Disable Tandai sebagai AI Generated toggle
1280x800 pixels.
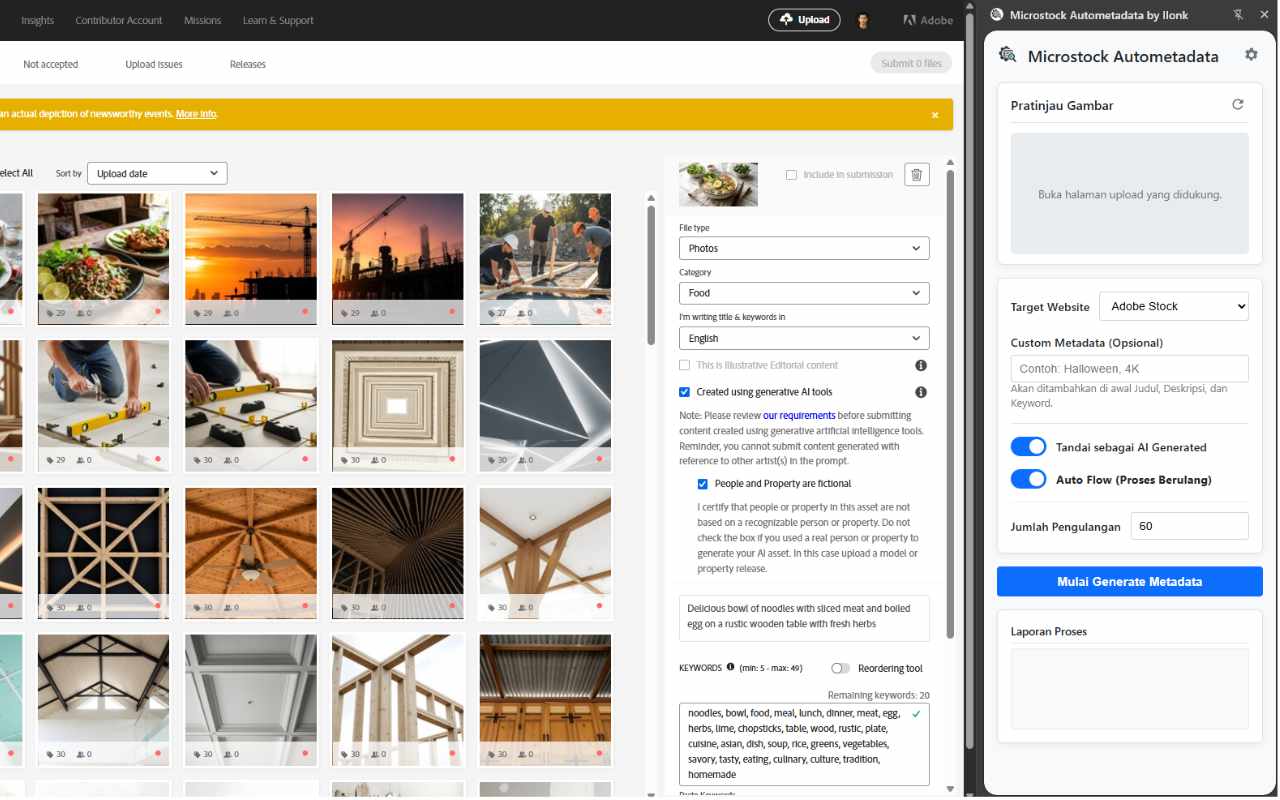(1028, 447)
